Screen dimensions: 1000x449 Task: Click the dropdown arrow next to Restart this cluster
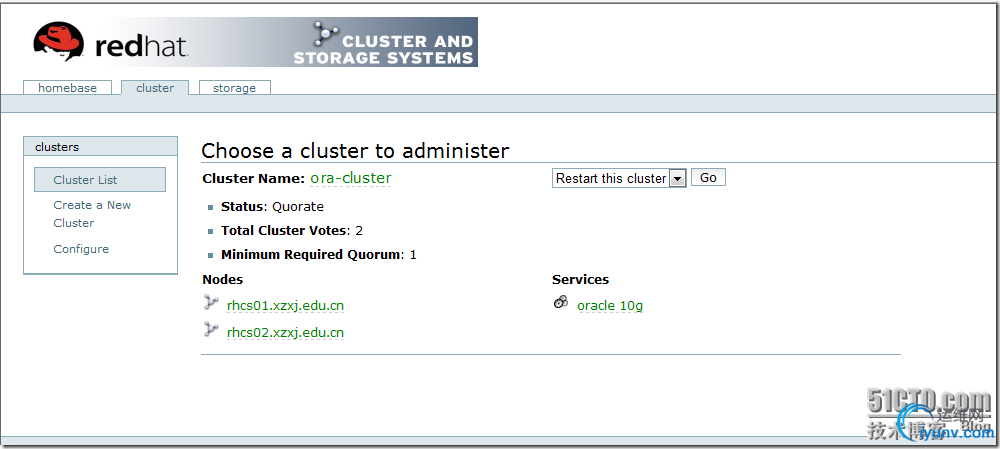[x=677, y=178]
